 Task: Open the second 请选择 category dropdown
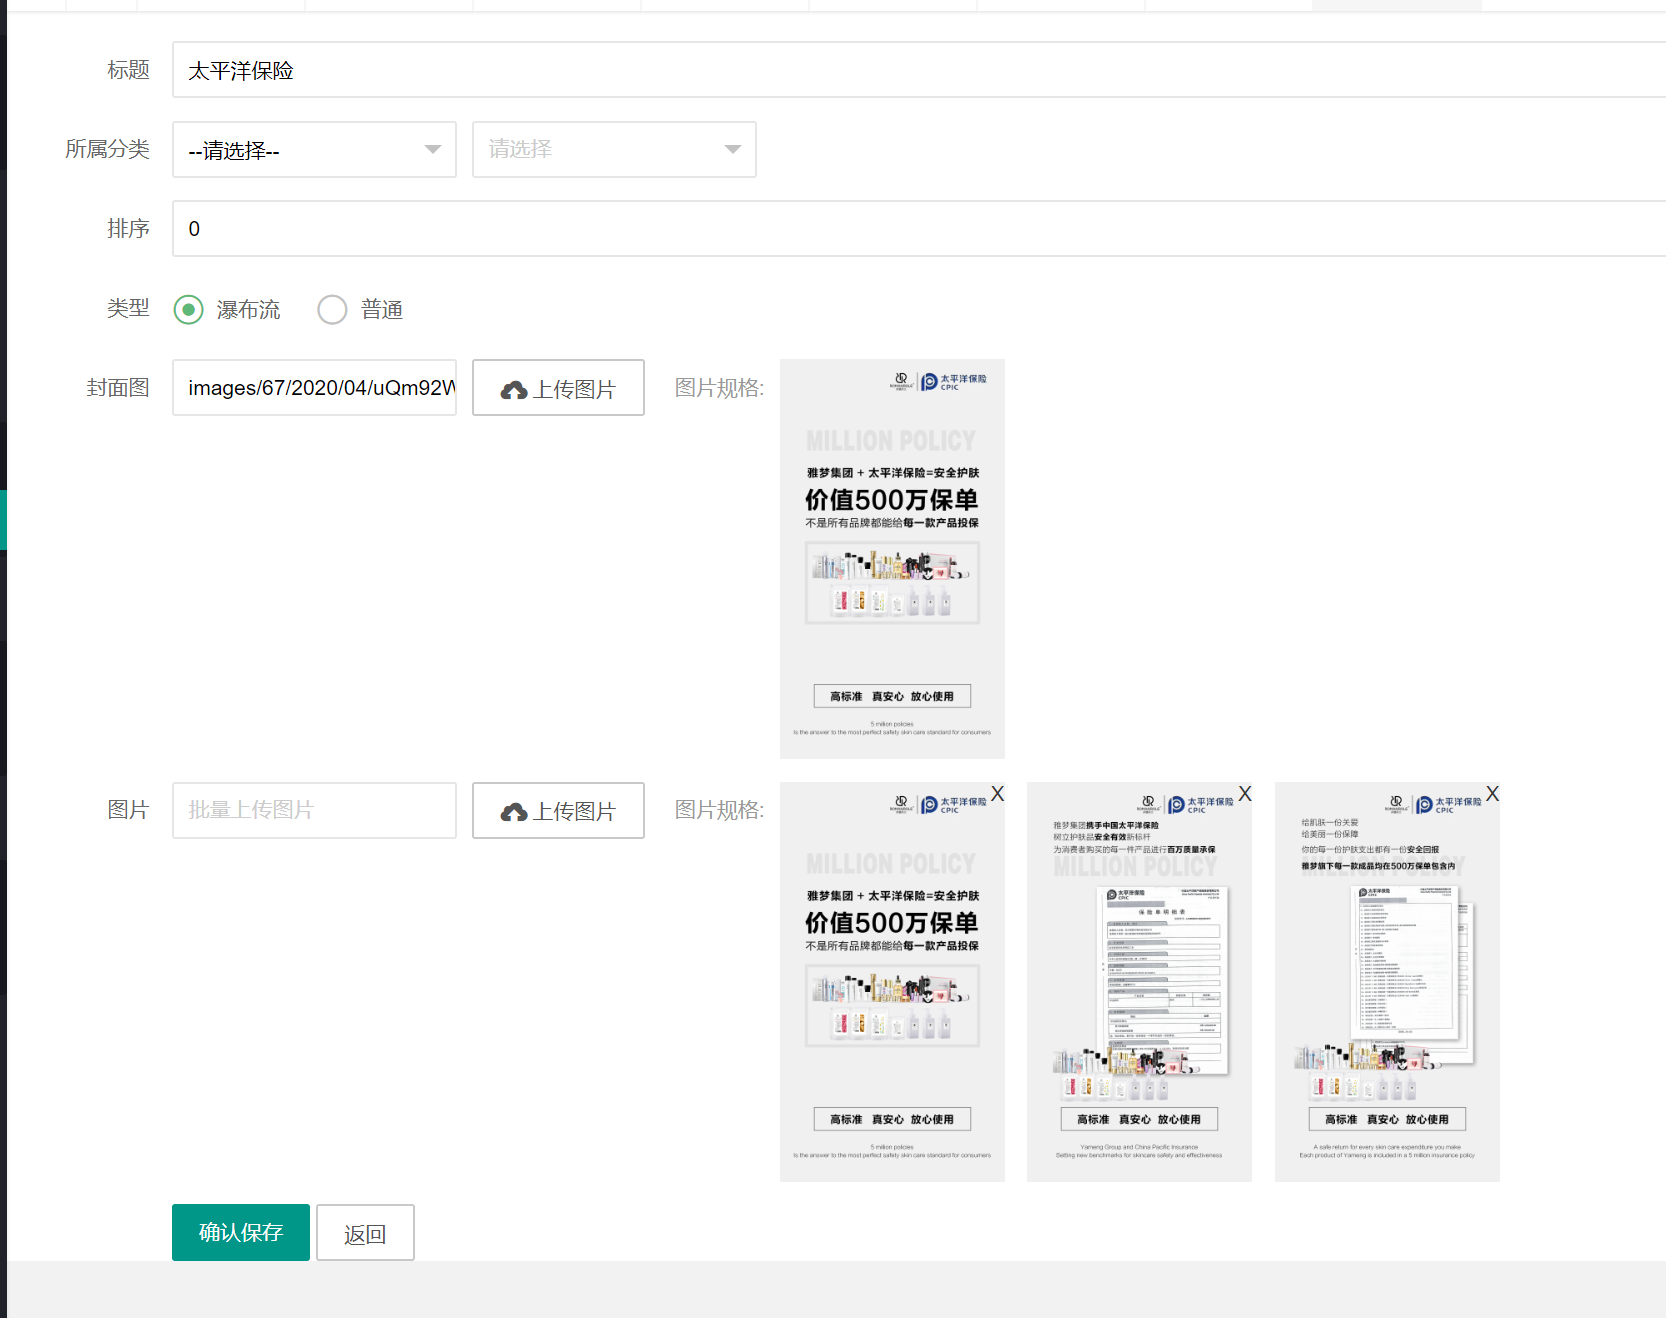click(614, 150)
